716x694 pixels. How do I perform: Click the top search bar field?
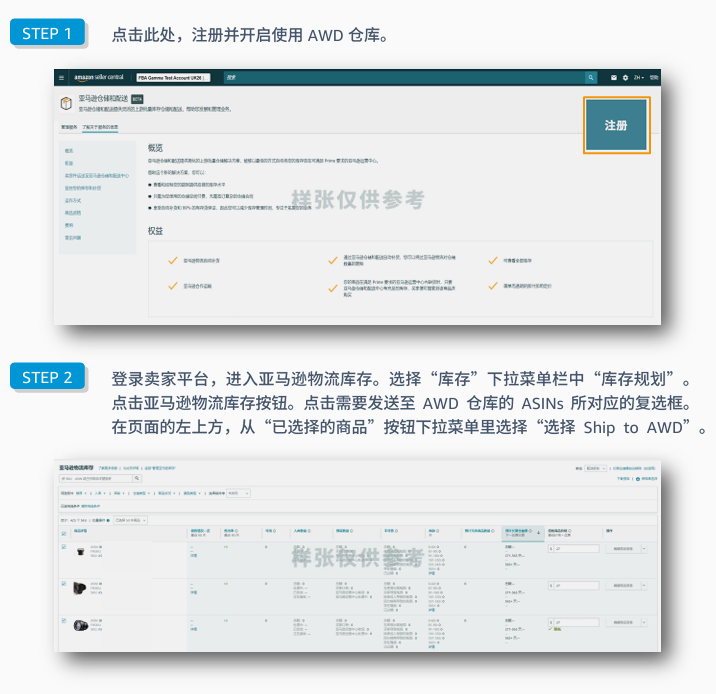(405, 78)
